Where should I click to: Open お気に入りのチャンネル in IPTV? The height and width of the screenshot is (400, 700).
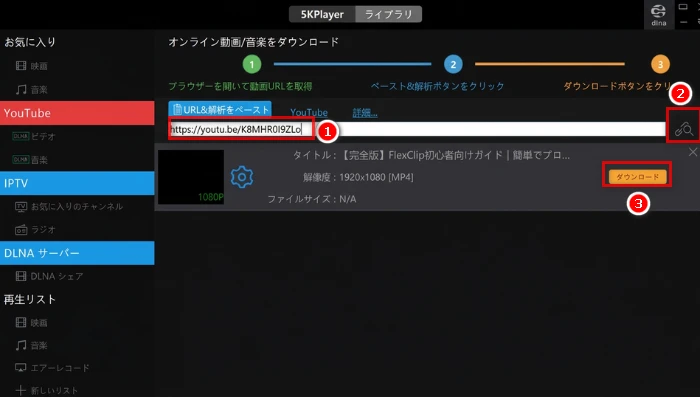77,206
